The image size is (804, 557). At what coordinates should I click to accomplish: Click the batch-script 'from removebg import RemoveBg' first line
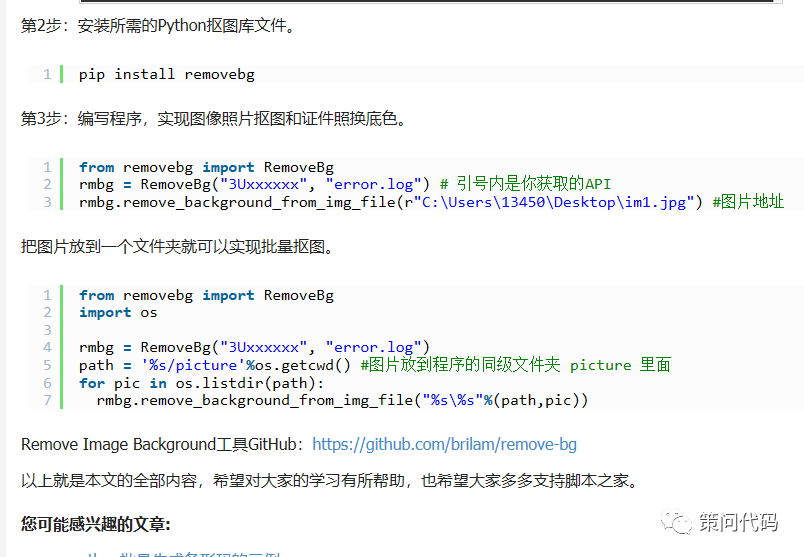tap(206, 295)
